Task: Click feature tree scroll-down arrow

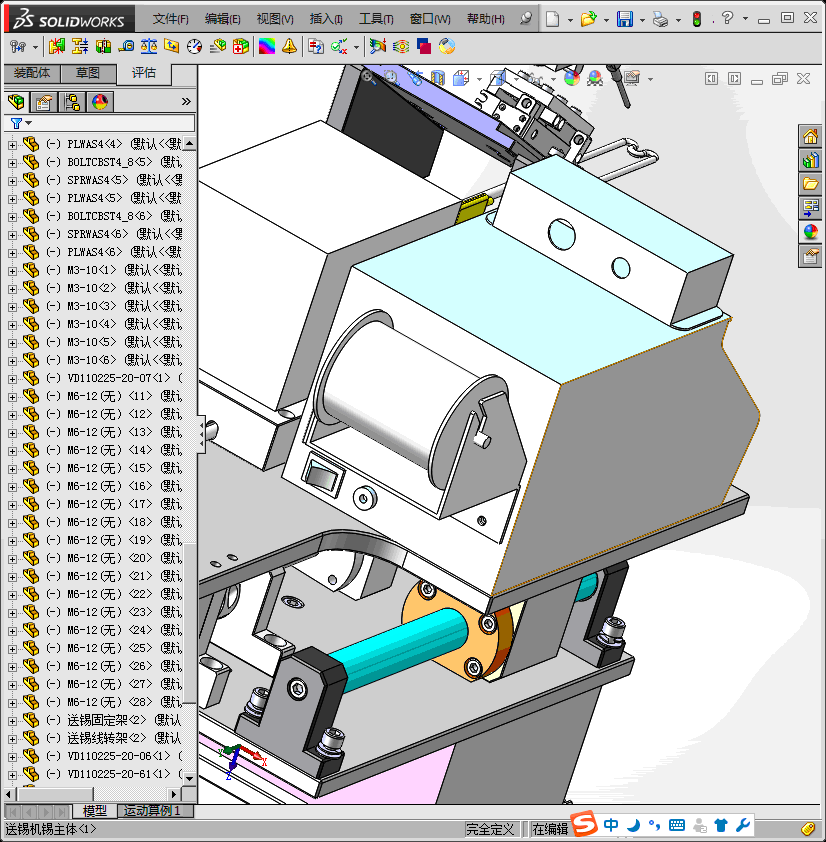Action: click(190, 778)
